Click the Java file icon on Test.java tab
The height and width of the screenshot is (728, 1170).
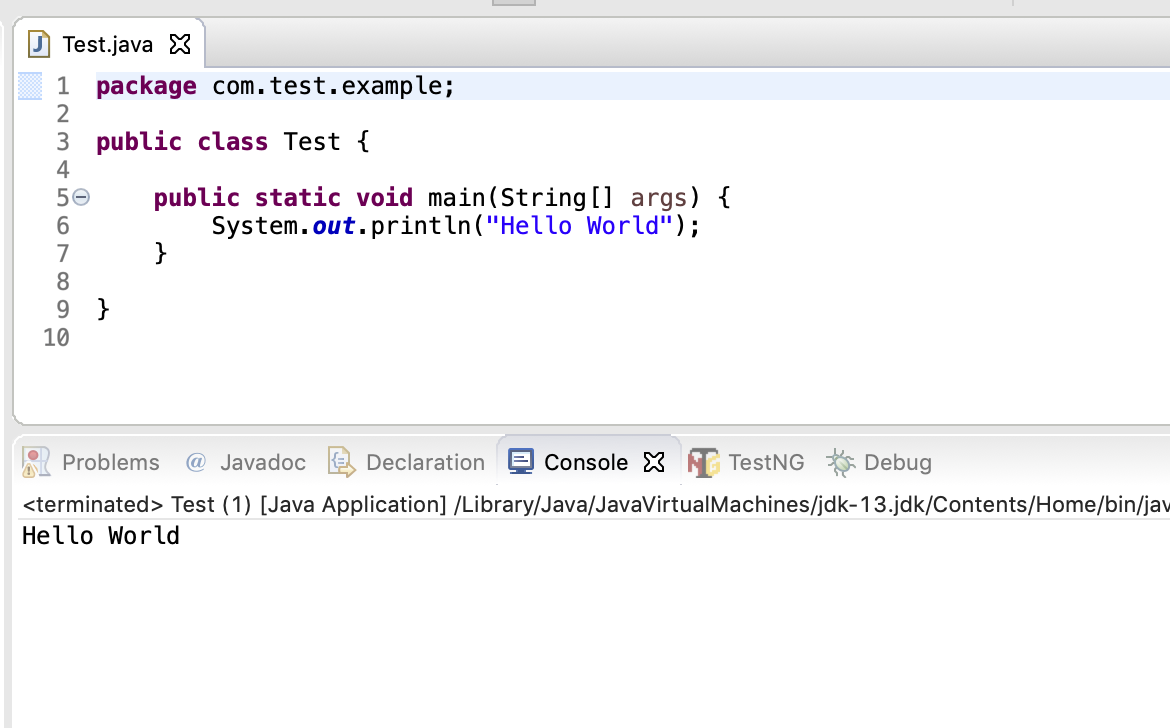pyautogui.click(x=38, y=42)
